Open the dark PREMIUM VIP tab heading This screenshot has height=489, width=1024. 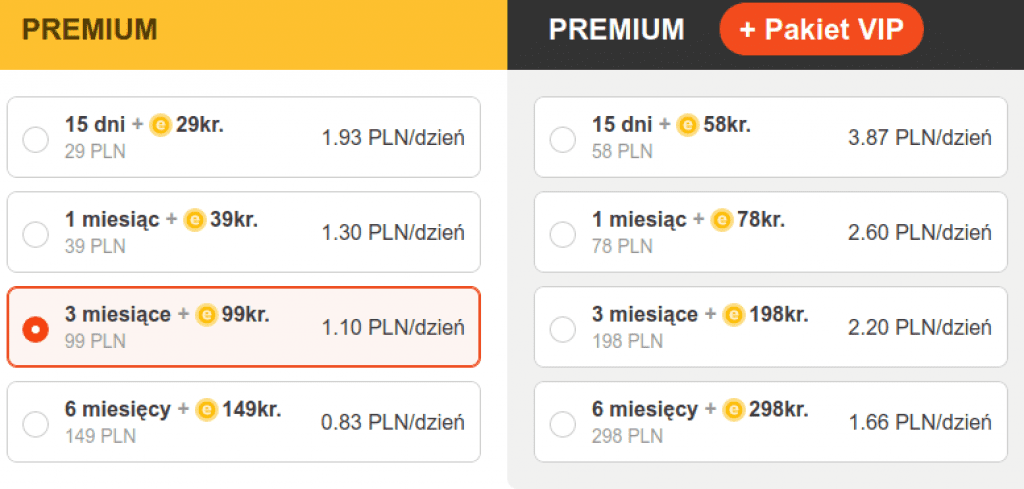point(616,30)
